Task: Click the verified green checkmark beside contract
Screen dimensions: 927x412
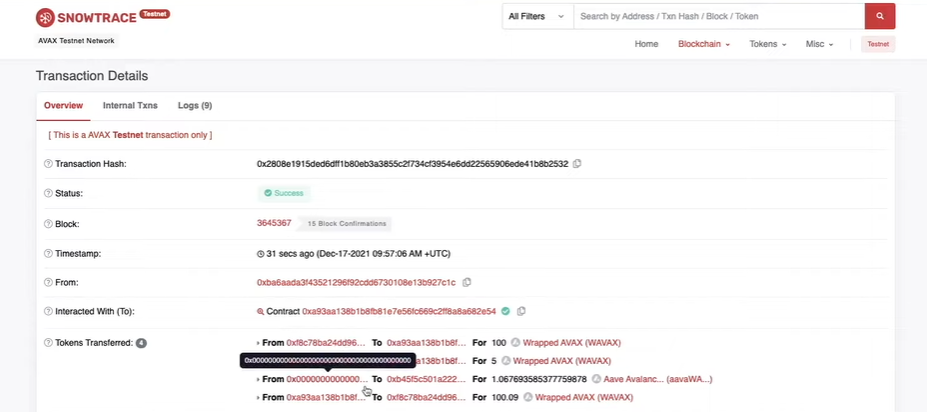Action: tap(505, 311)
